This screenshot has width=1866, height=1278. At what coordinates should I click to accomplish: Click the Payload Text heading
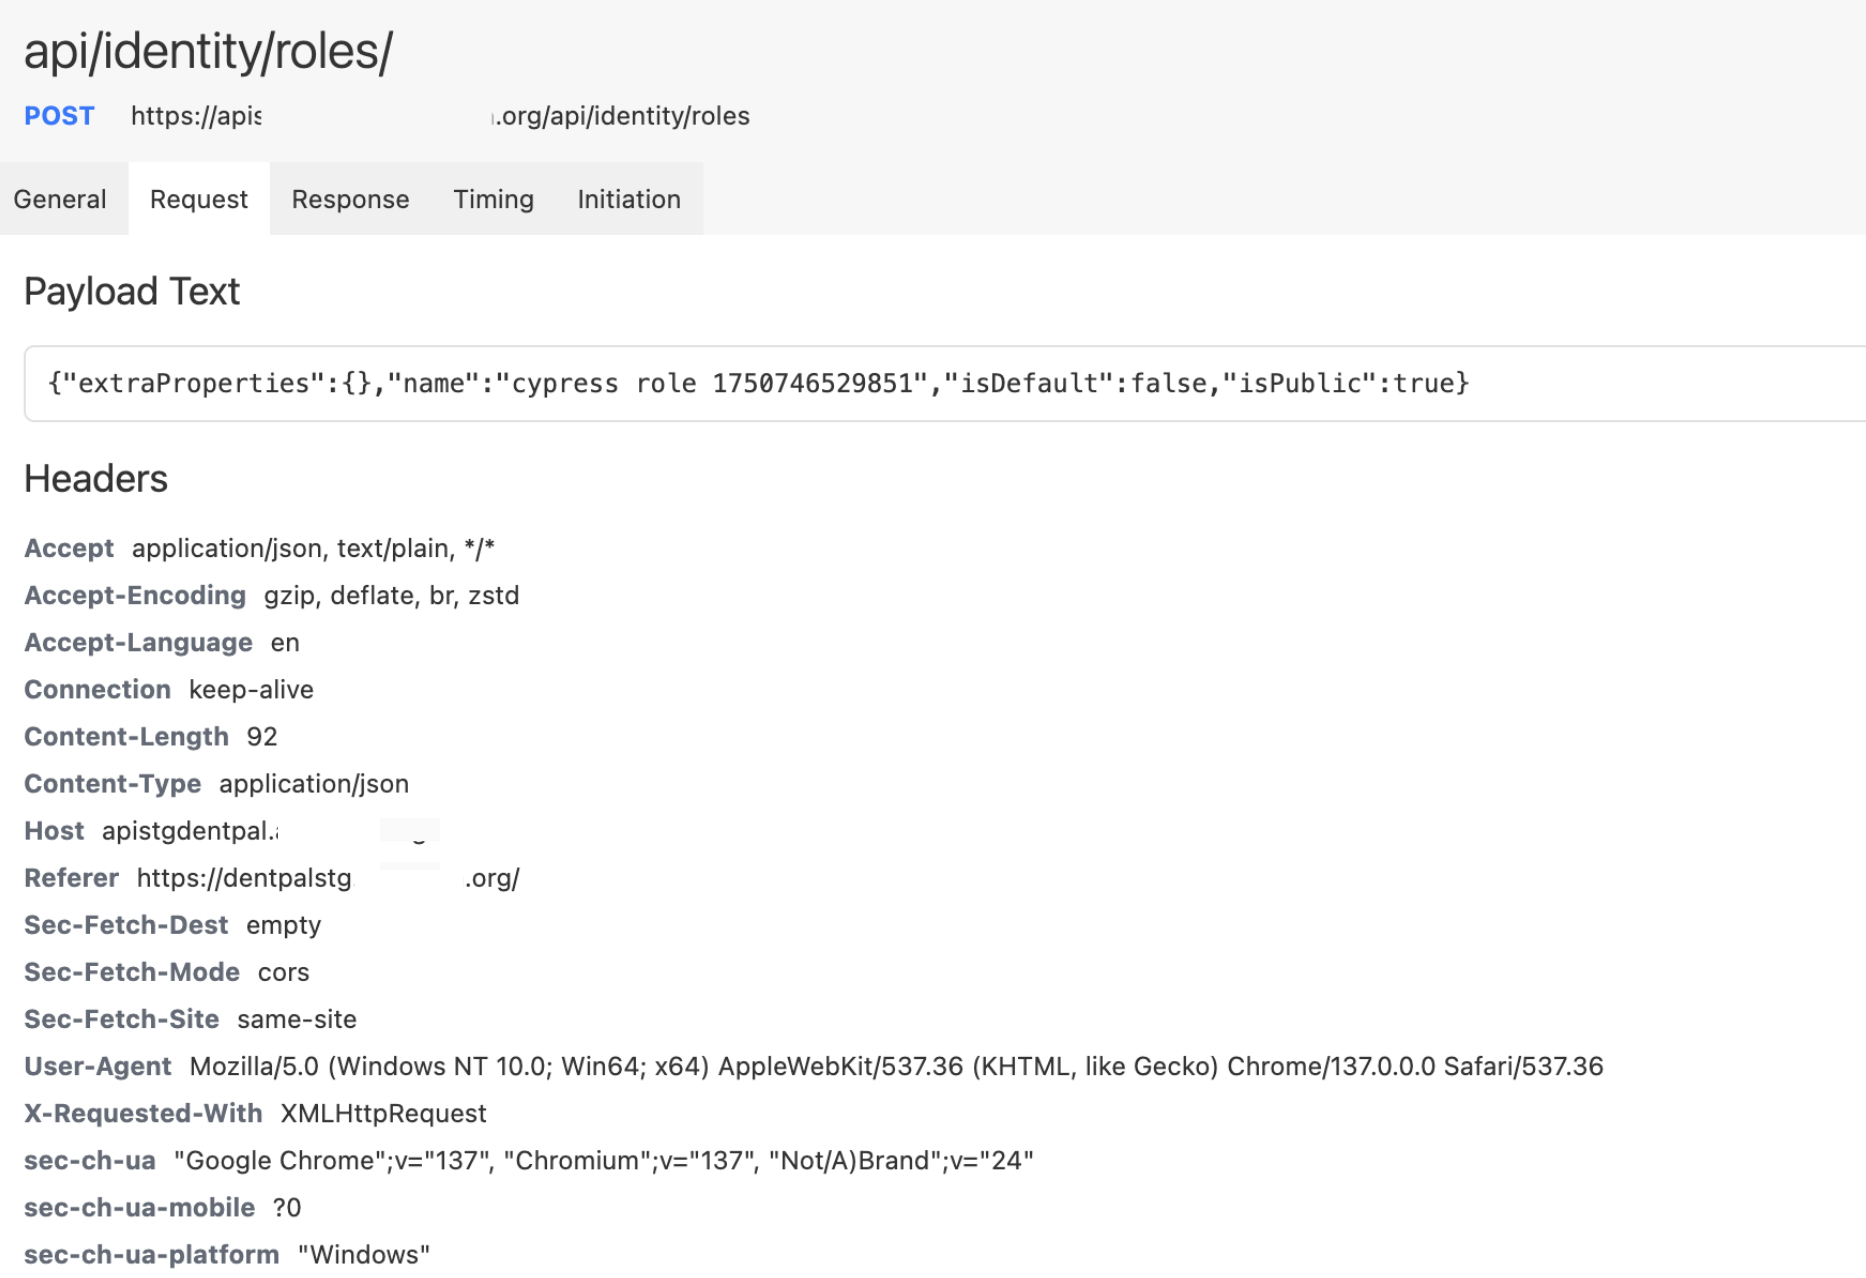click(x=132, y=292)
